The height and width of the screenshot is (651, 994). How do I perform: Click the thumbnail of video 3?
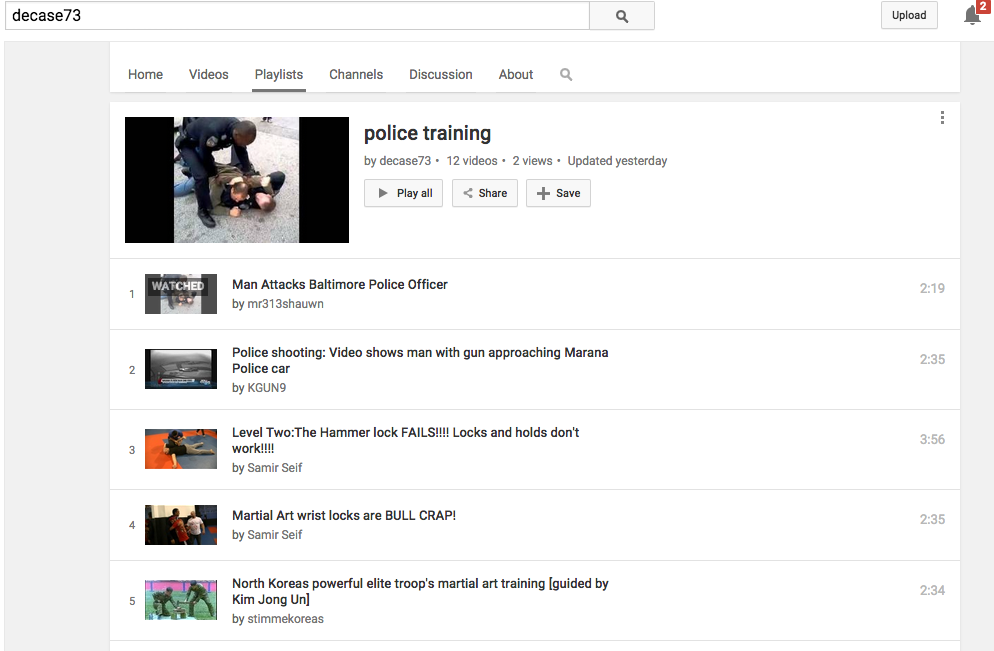pos(181,449)
